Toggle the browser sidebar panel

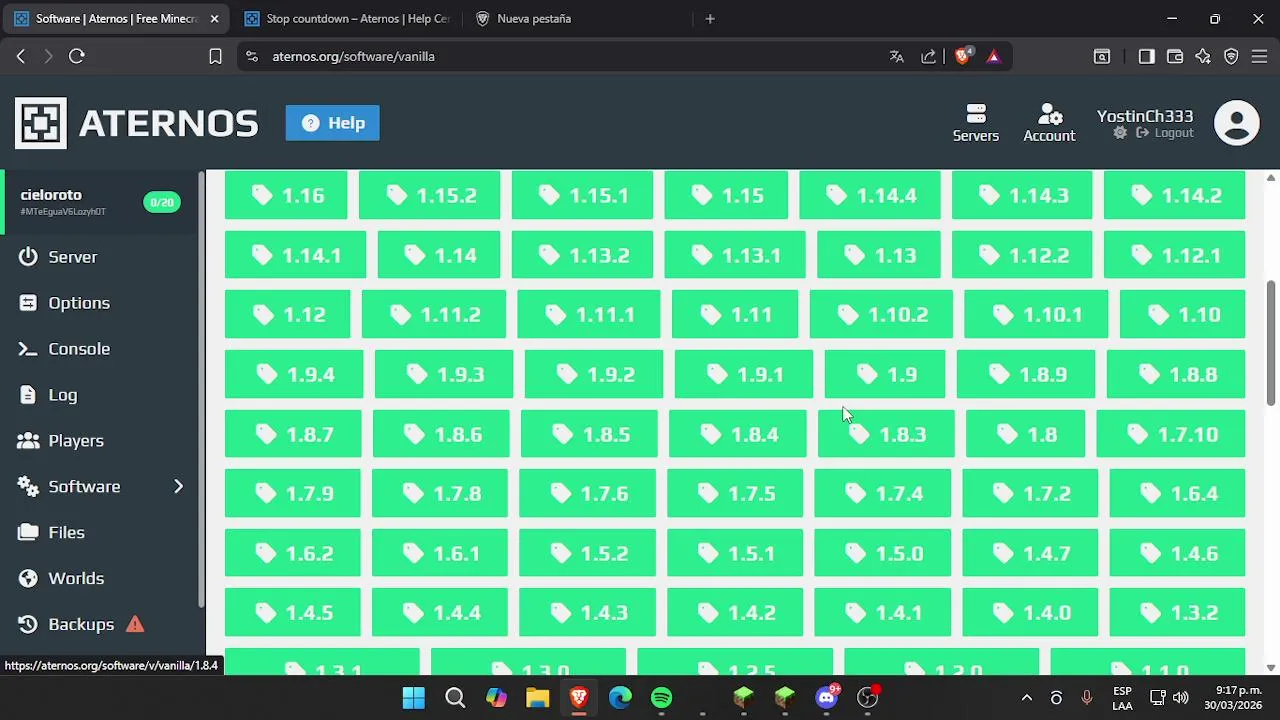coord(1147,57)
